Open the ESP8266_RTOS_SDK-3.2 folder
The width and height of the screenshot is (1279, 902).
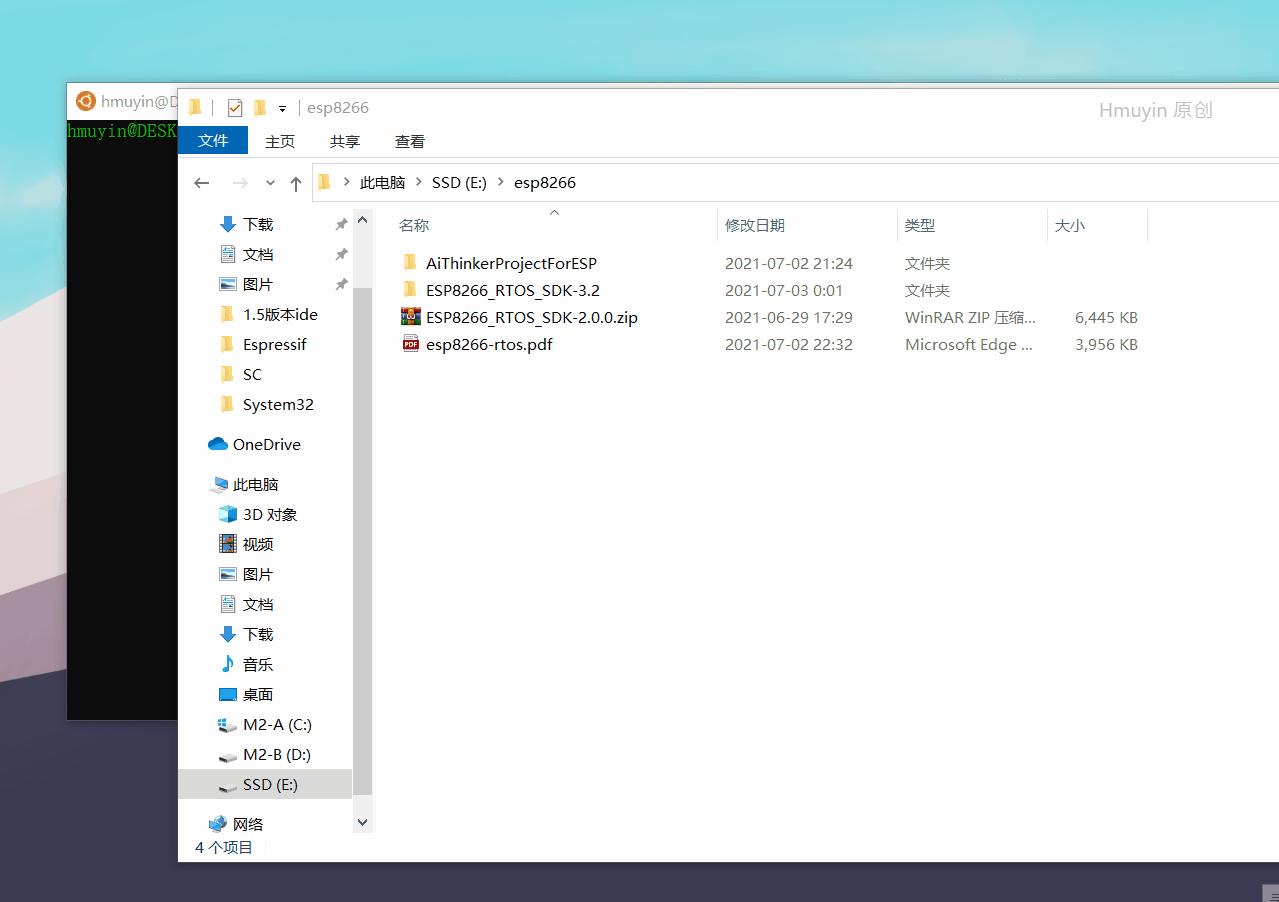click(x=512, y=290)
